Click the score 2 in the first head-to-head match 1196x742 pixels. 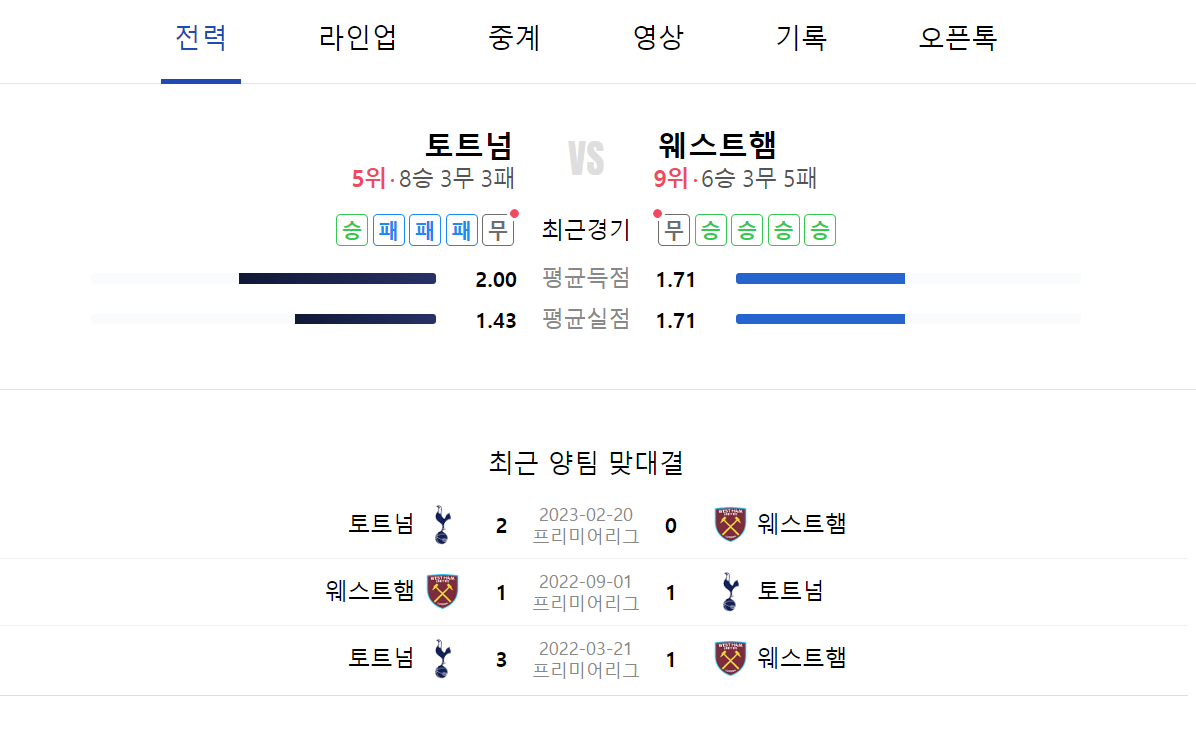tap(501, 524)
